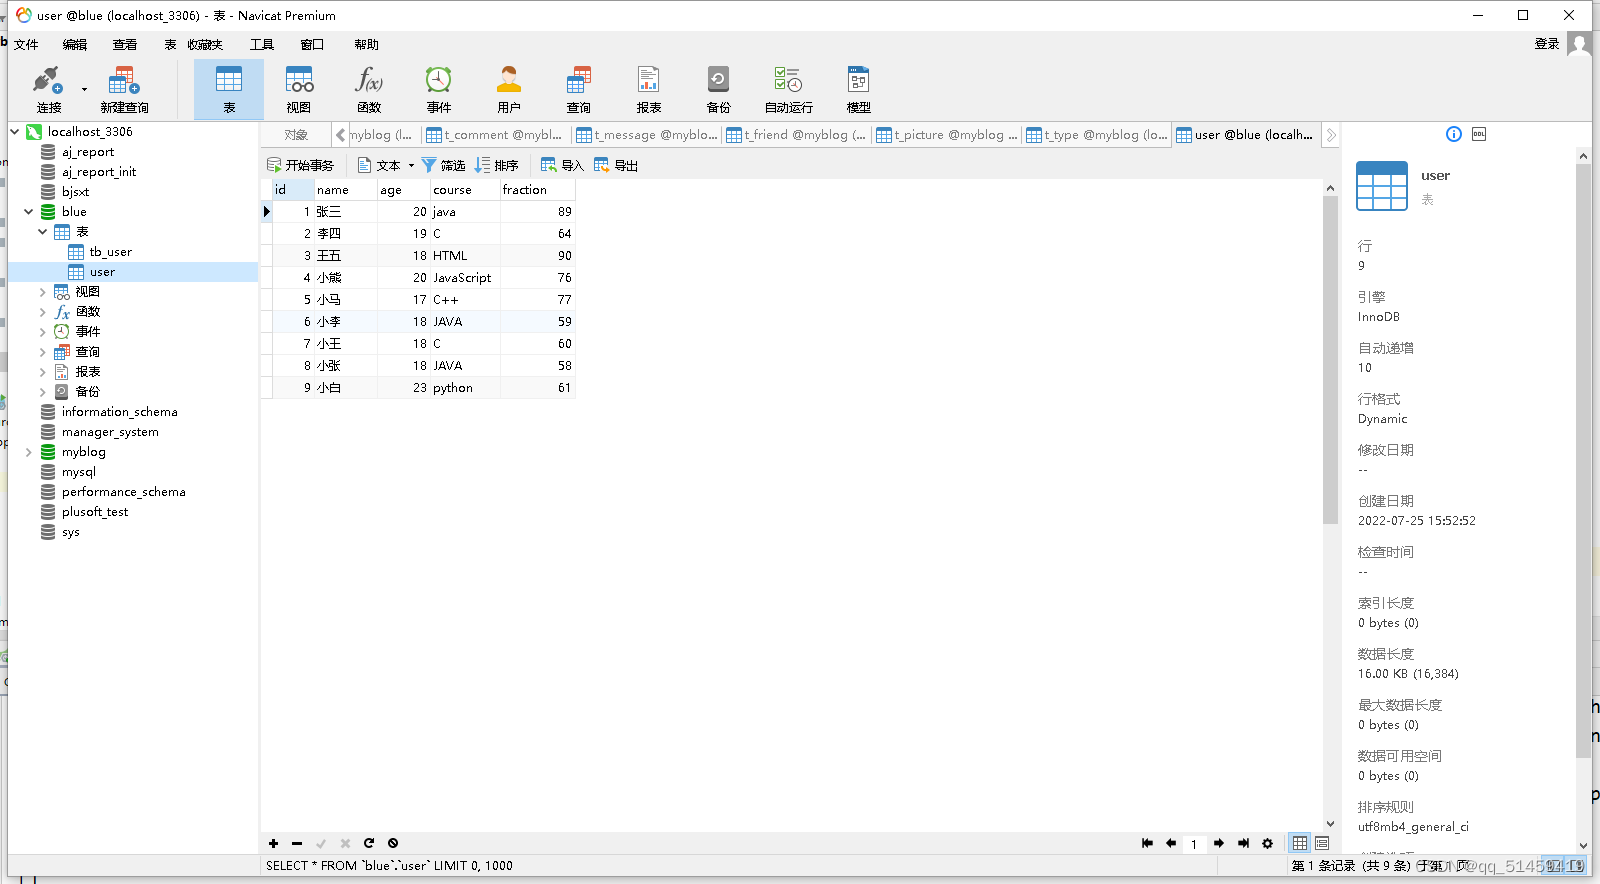1600x884 pixels.
Task: Open the 事件 (Event) objects
Action: [x=439, y=89]
